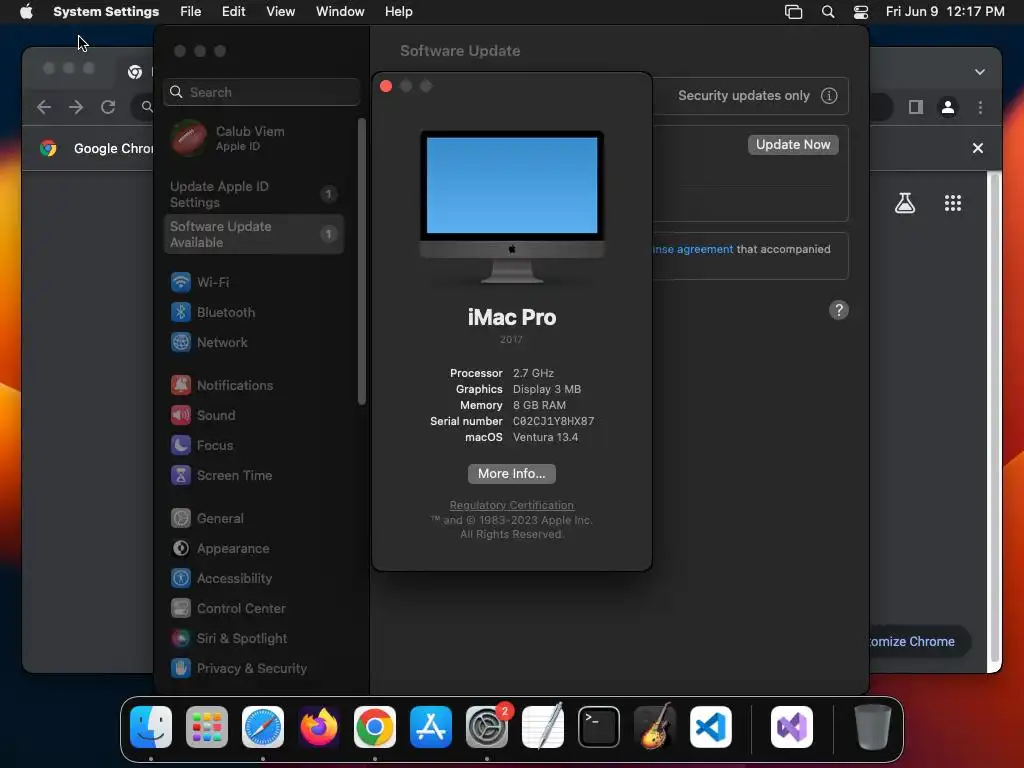The width and height of the screenshot is (1024, 768).
Task: Open System Settings icon in the Dock
Action: click(x=487, y=727)
